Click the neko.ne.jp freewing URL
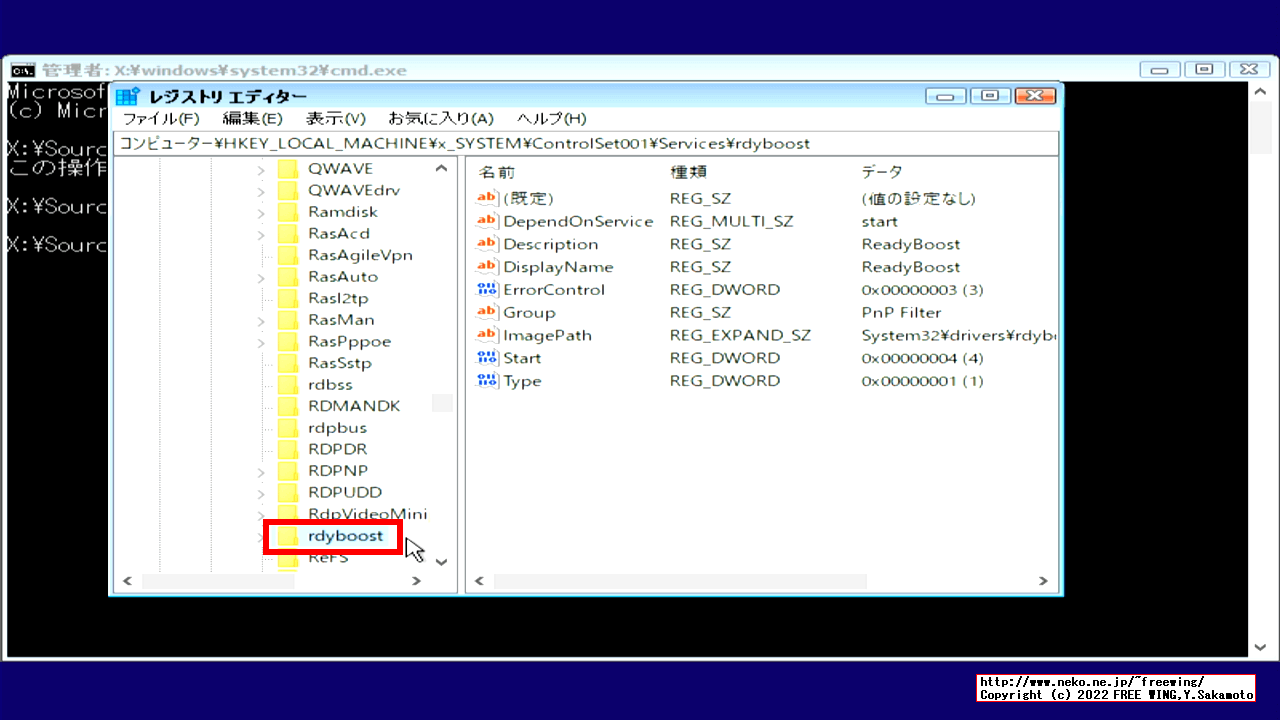The image size is (1280, 720). (1094, 680)
